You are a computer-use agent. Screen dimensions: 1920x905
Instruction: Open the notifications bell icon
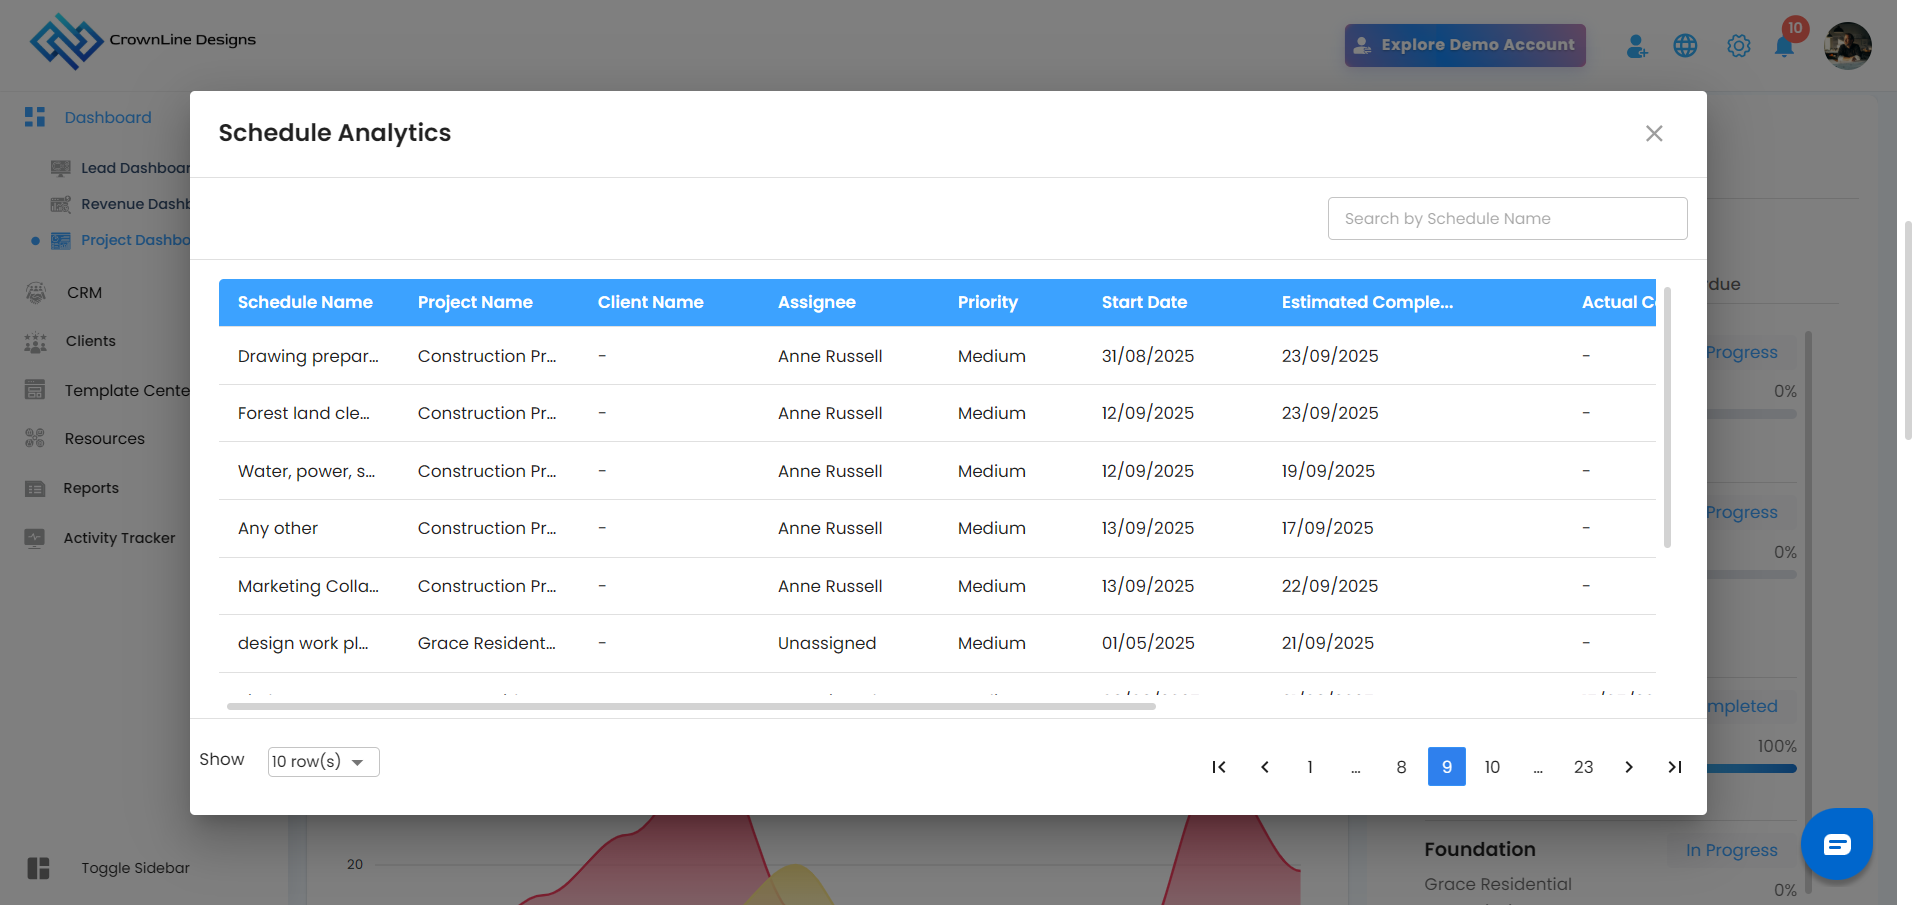[1784, 46]
